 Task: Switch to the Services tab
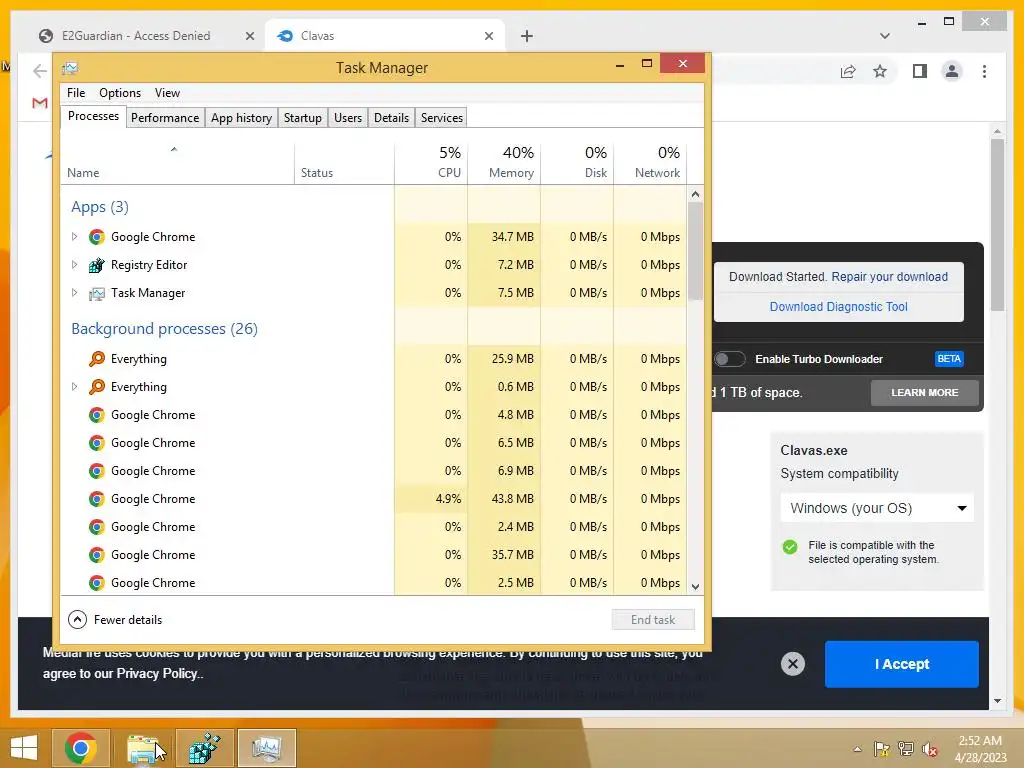pos(441,118)
